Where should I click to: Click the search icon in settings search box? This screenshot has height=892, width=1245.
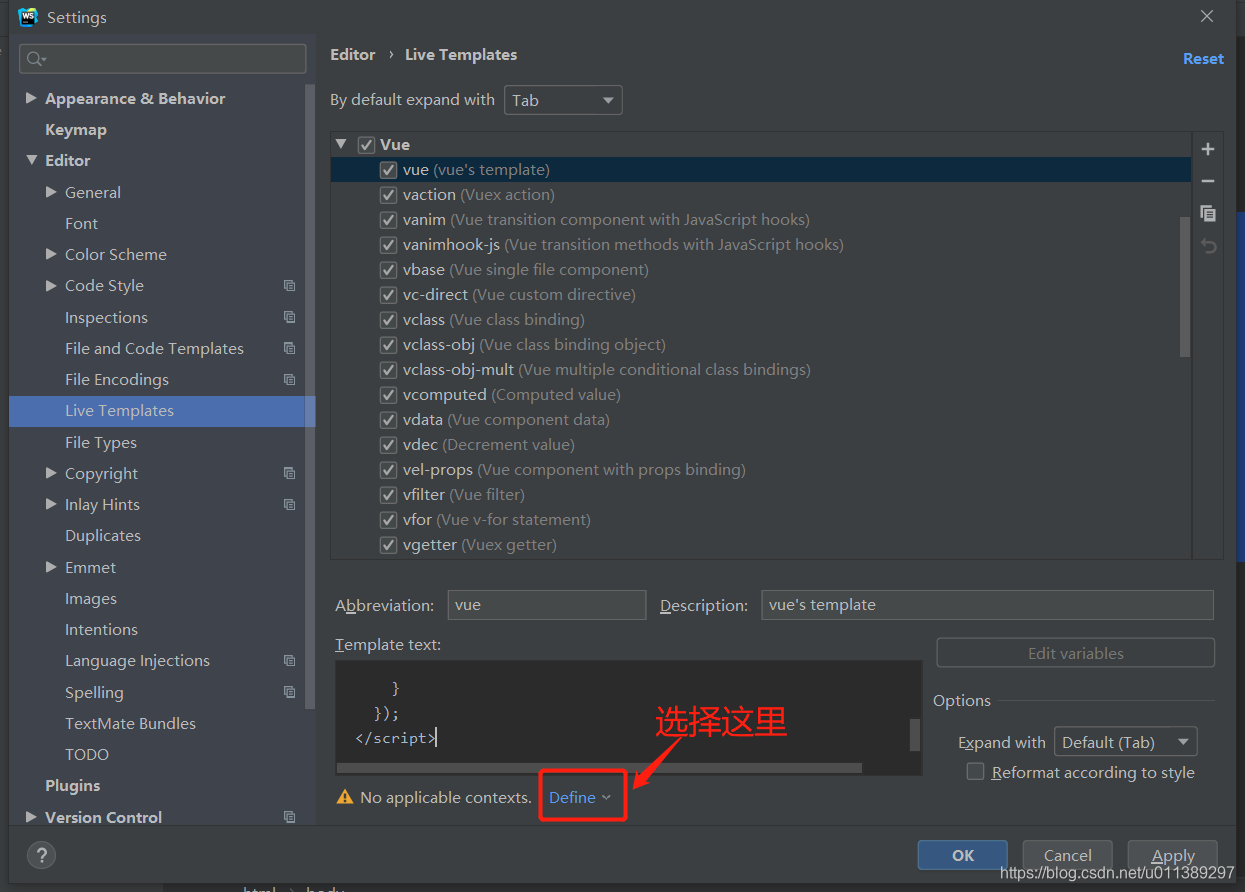click(37, 59)
